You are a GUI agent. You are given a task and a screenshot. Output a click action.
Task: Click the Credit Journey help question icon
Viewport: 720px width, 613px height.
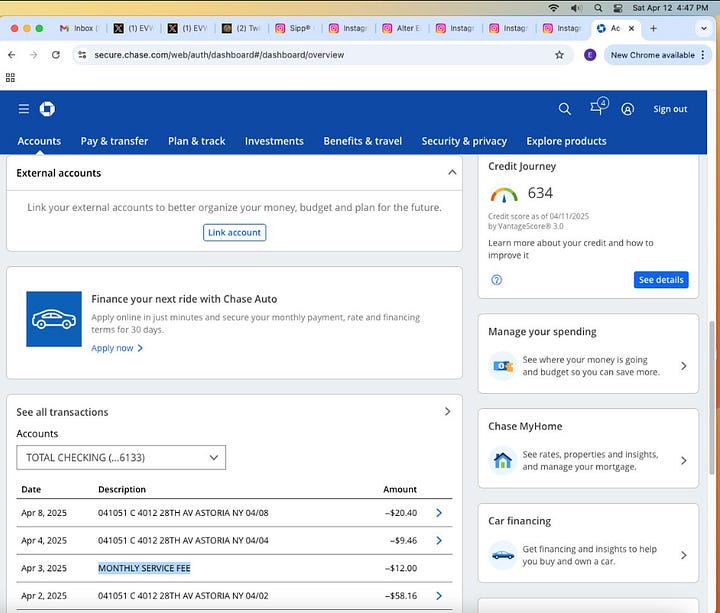[496, 280]
